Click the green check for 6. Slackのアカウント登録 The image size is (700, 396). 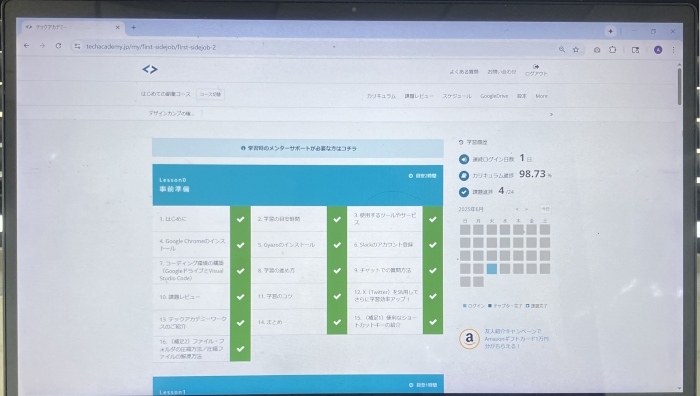[433, 245]
